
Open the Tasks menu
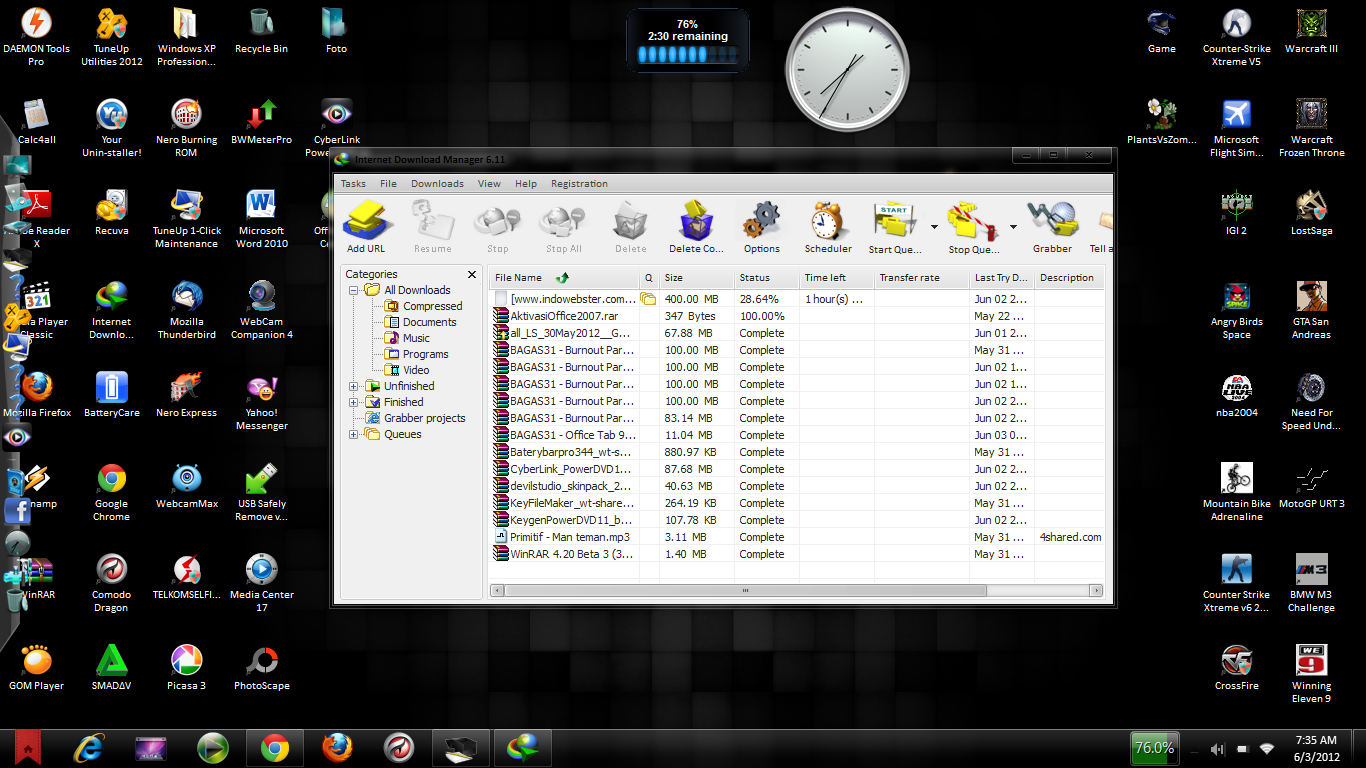point(353,184)
